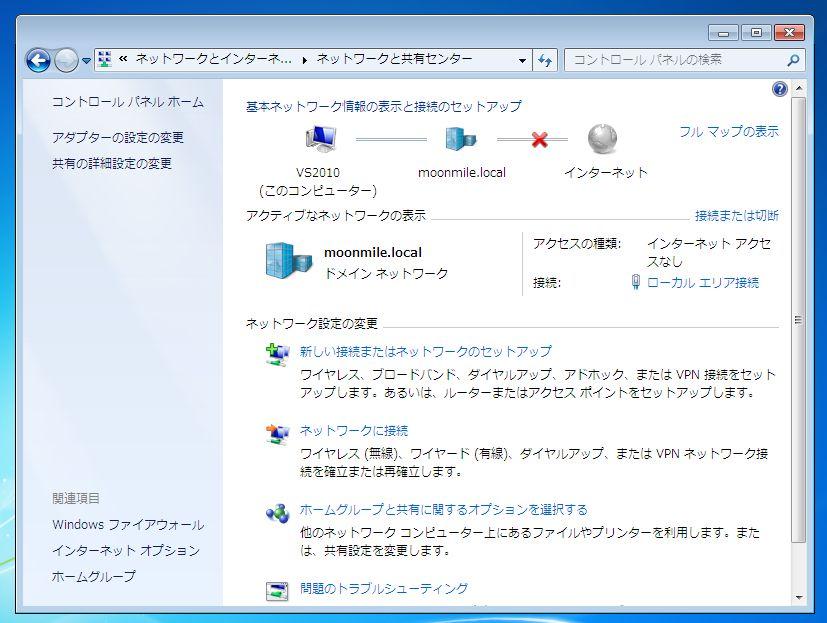This screenshot has height=623, width=827.
Task: Click ネットワークとインターネット breadcrumb segment
Action: 213,60
